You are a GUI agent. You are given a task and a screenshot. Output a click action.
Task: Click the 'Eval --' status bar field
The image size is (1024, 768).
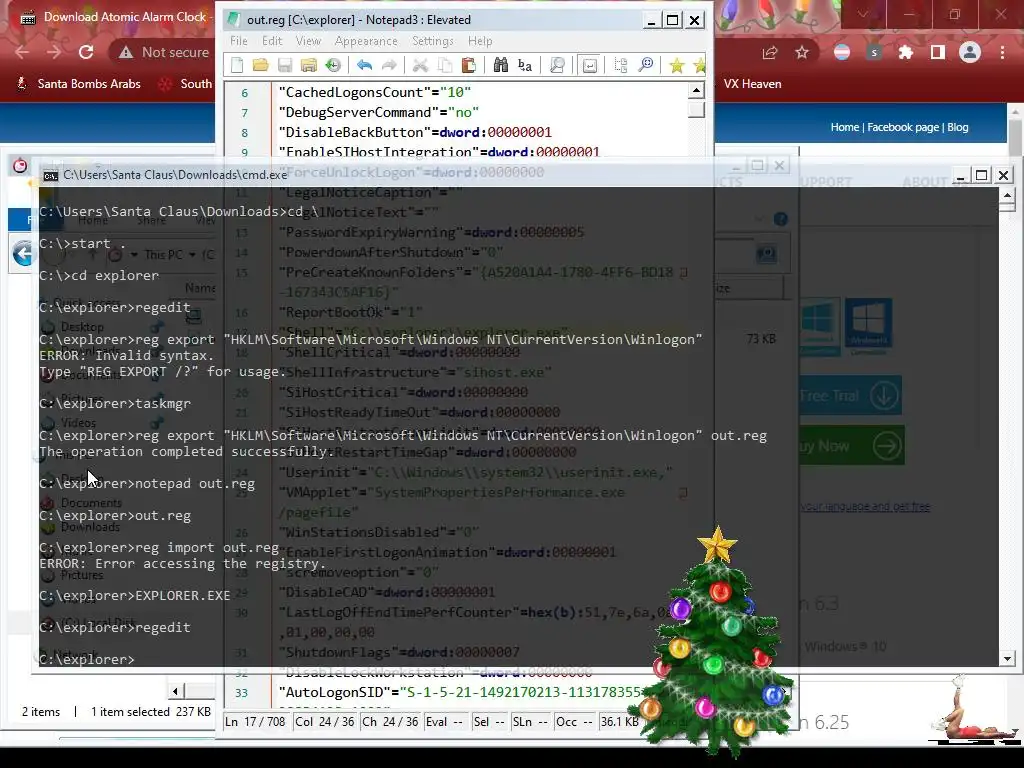(445, 722)
